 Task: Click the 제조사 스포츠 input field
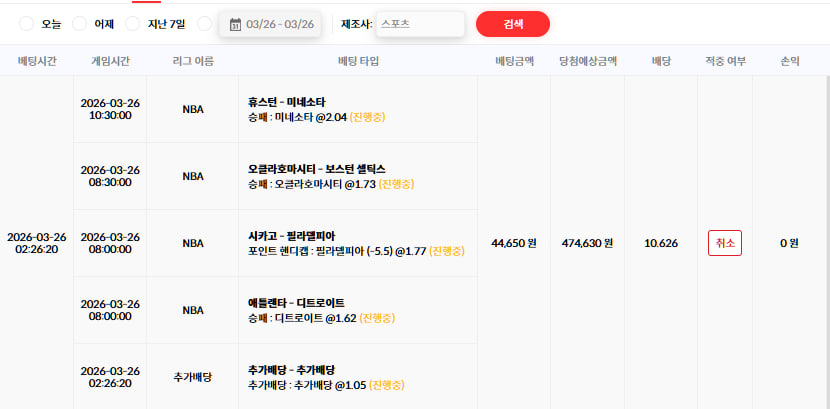(x=420, y=24)
